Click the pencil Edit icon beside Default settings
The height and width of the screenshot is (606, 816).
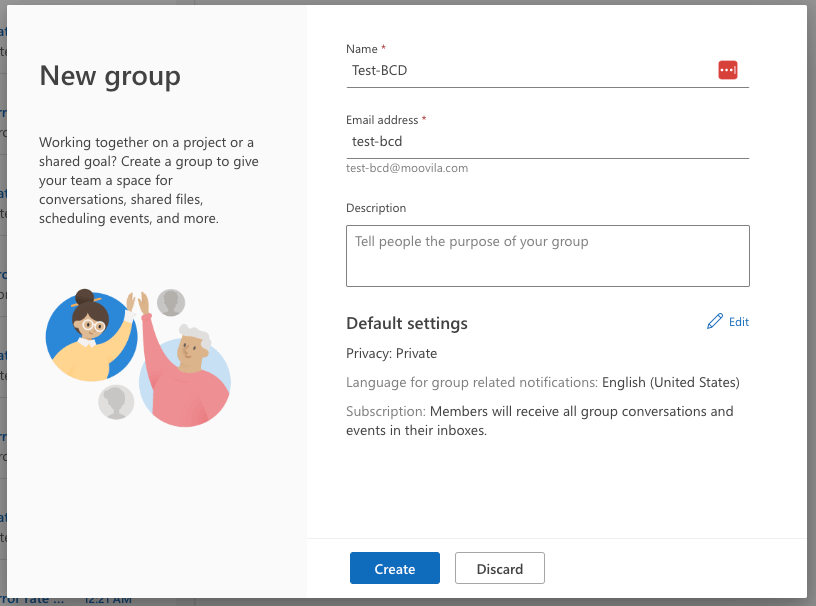tap(715, 321)
